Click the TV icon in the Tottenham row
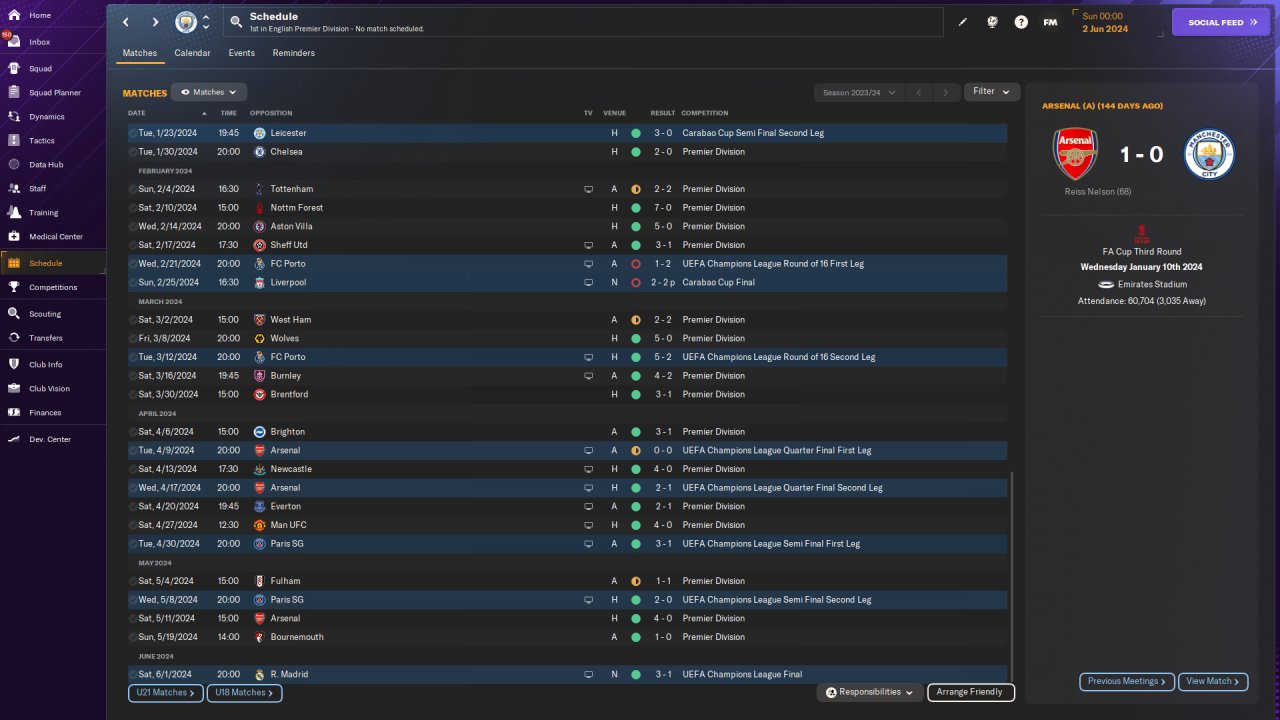 [x=589, y=189]
